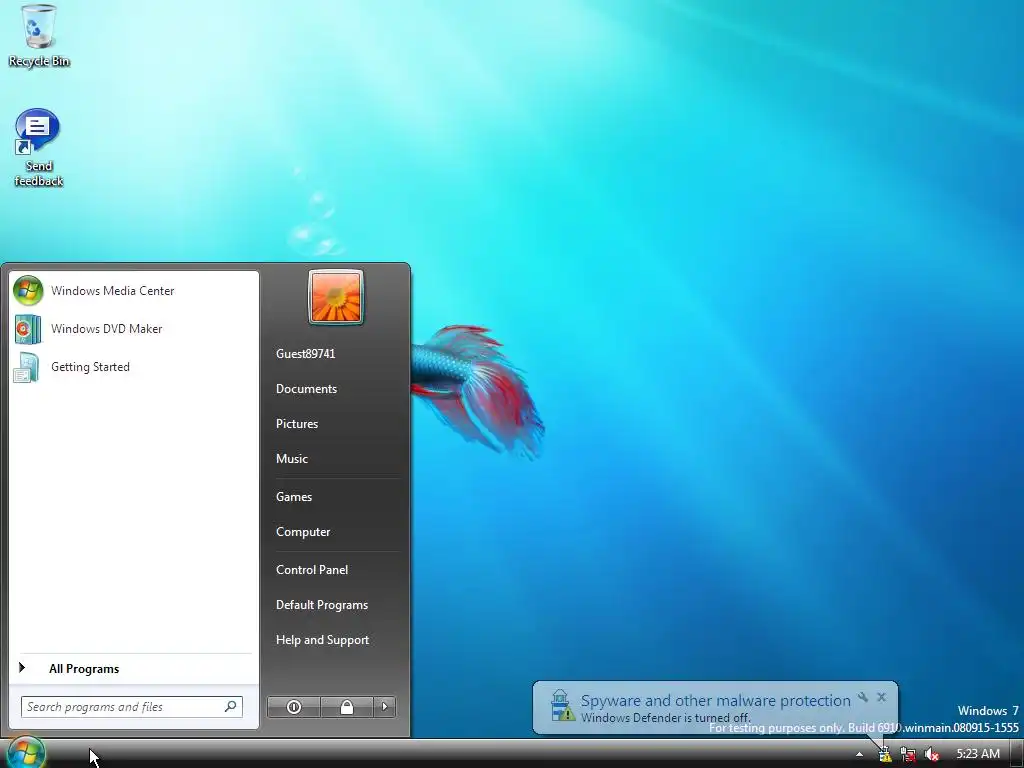The image size is (1024, 768).
Task: Click the lock button in Start menu
Action: (347, 707)
